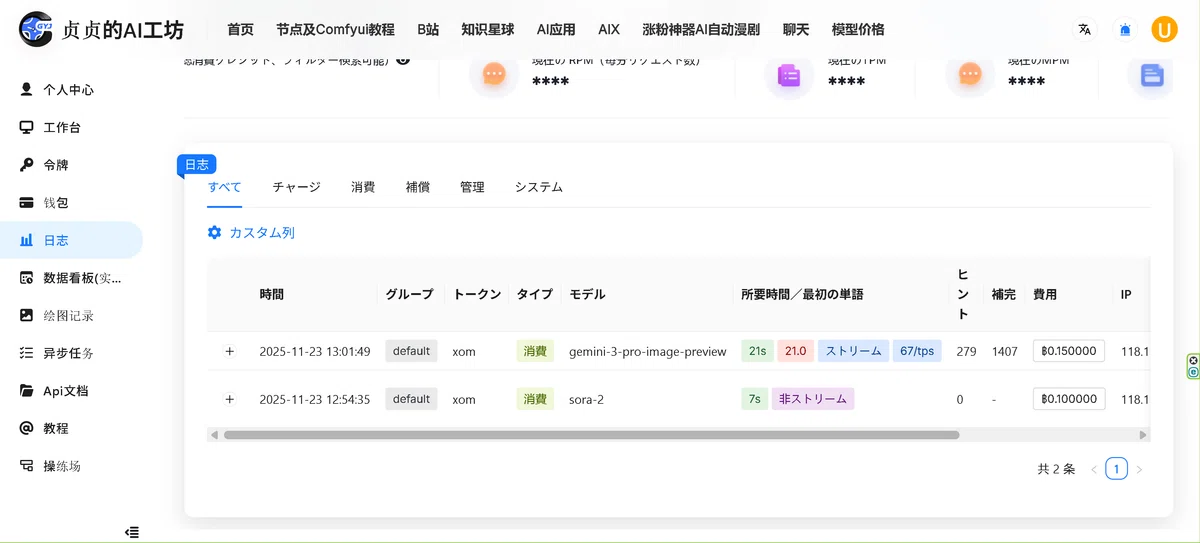This screenshot has width=1200, height=543.
Task: Click the 贞贞的AI工坊 logo icon
Action: tap(36, 29)
